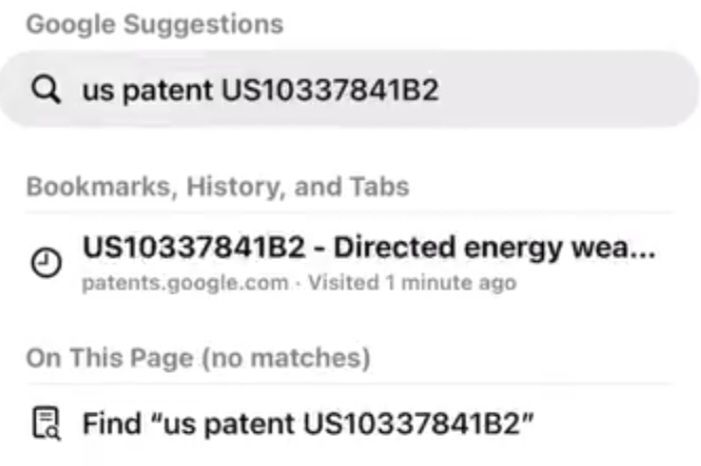The height and width of the screenshot is (466, 701).
Task: Click the patents.google.com URL subtitle
Action: [x=184, y=283]
